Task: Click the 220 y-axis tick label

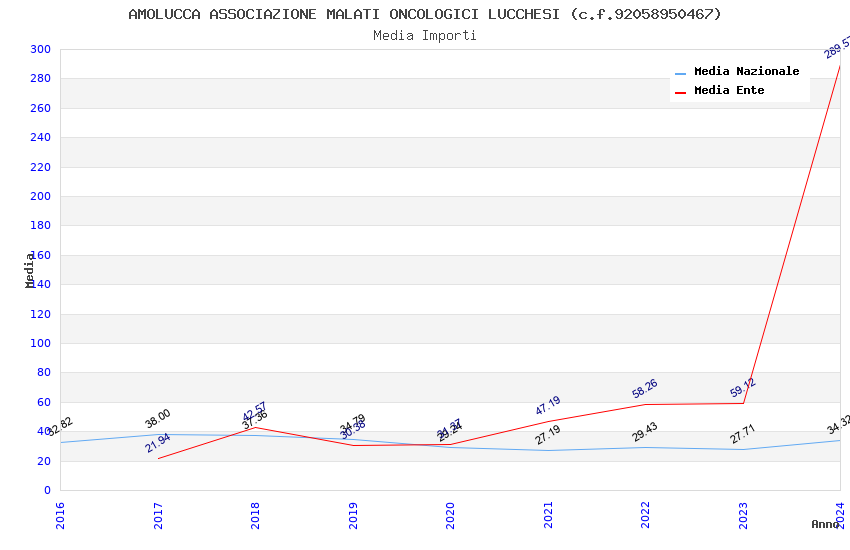Action: (x=41, y=167)
